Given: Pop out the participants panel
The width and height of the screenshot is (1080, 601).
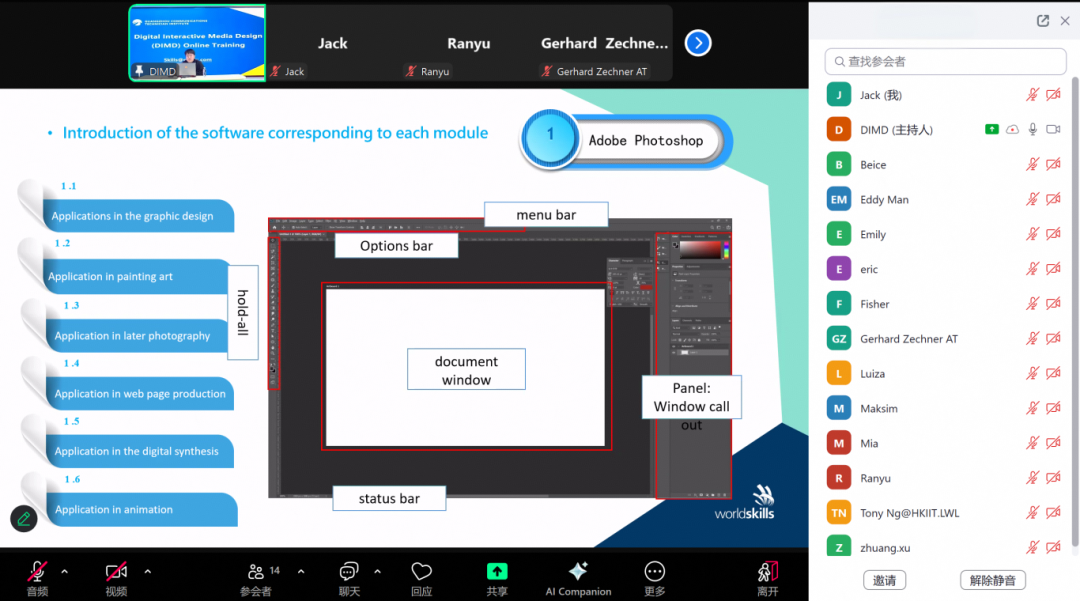Looking at the screenshot, I should point(1043,21).
